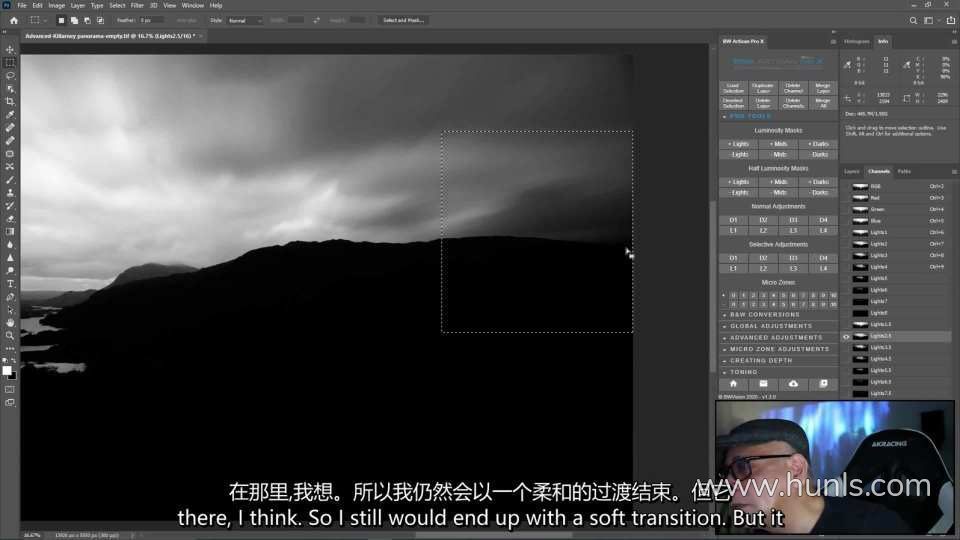Select the Horizontal Type tool
Screen dimensions: 960x540
(x=10, y=283)
